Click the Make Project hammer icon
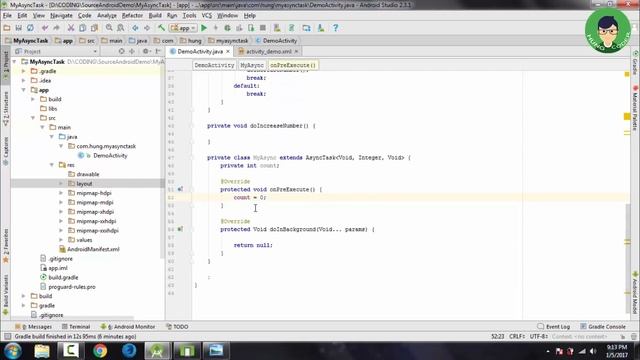Screen dimensions: 640x360 162,28
